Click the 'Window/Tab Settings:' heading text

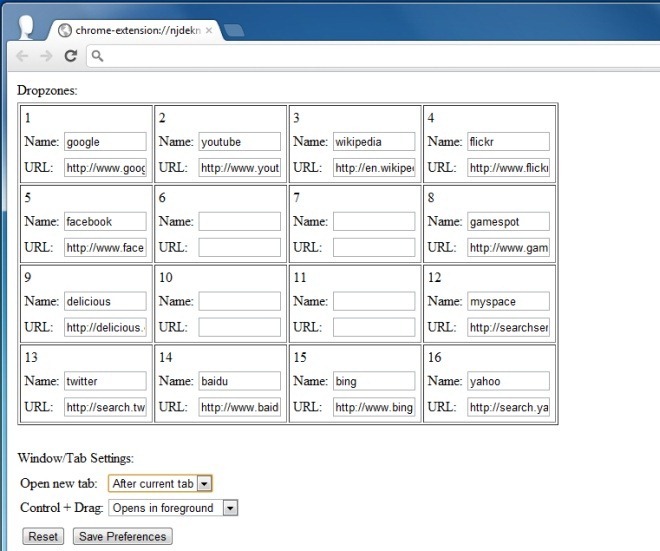[x=76, y=458]
